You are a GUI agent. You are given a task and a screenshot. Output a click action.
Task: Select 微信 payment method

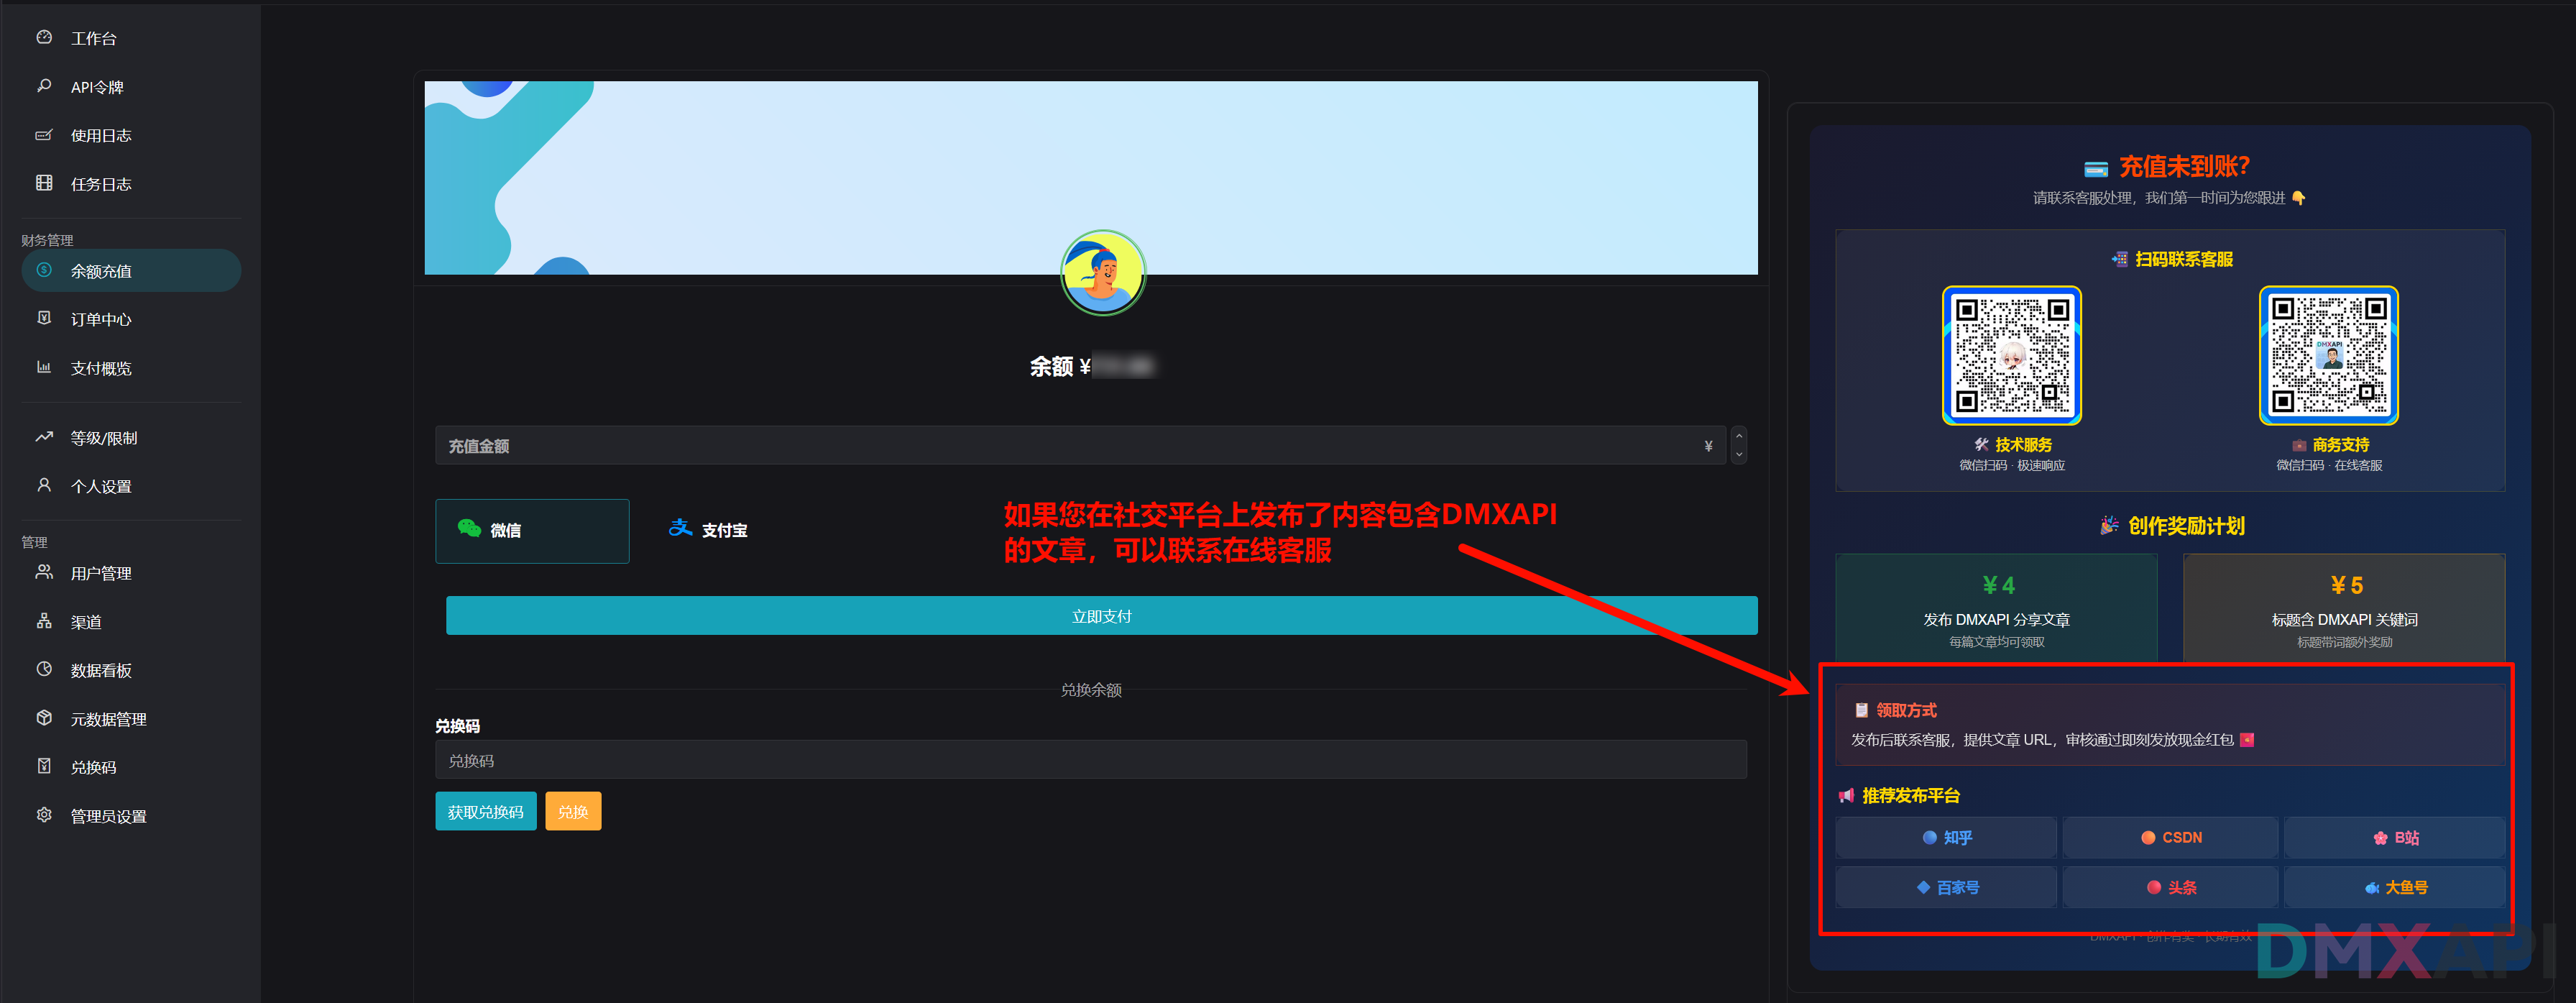point(532,530)
